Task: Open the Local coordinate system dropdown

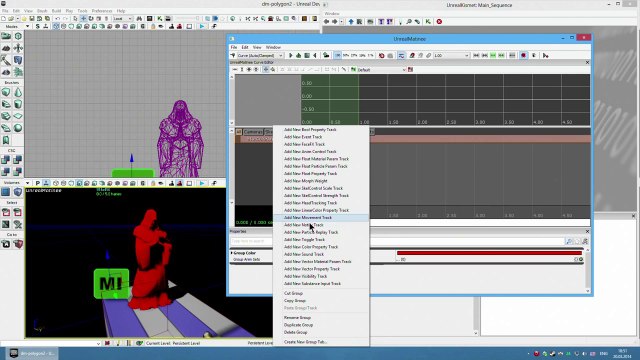Action: tap(122, 19)
